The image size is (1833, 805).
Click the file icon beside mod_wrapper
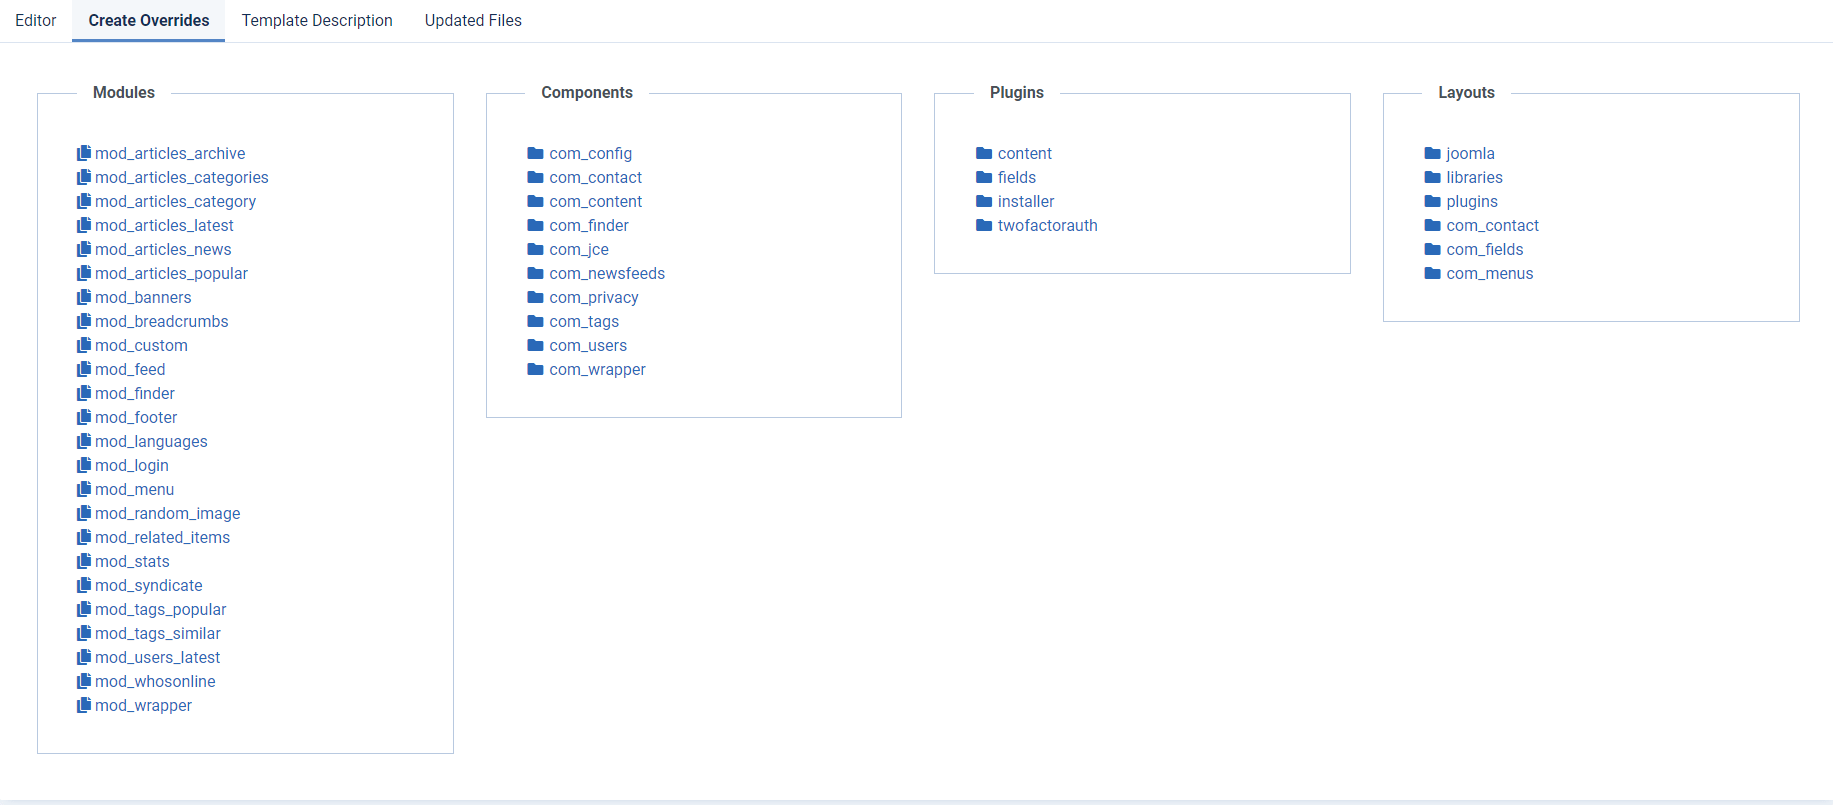click(x=84, y=705)
